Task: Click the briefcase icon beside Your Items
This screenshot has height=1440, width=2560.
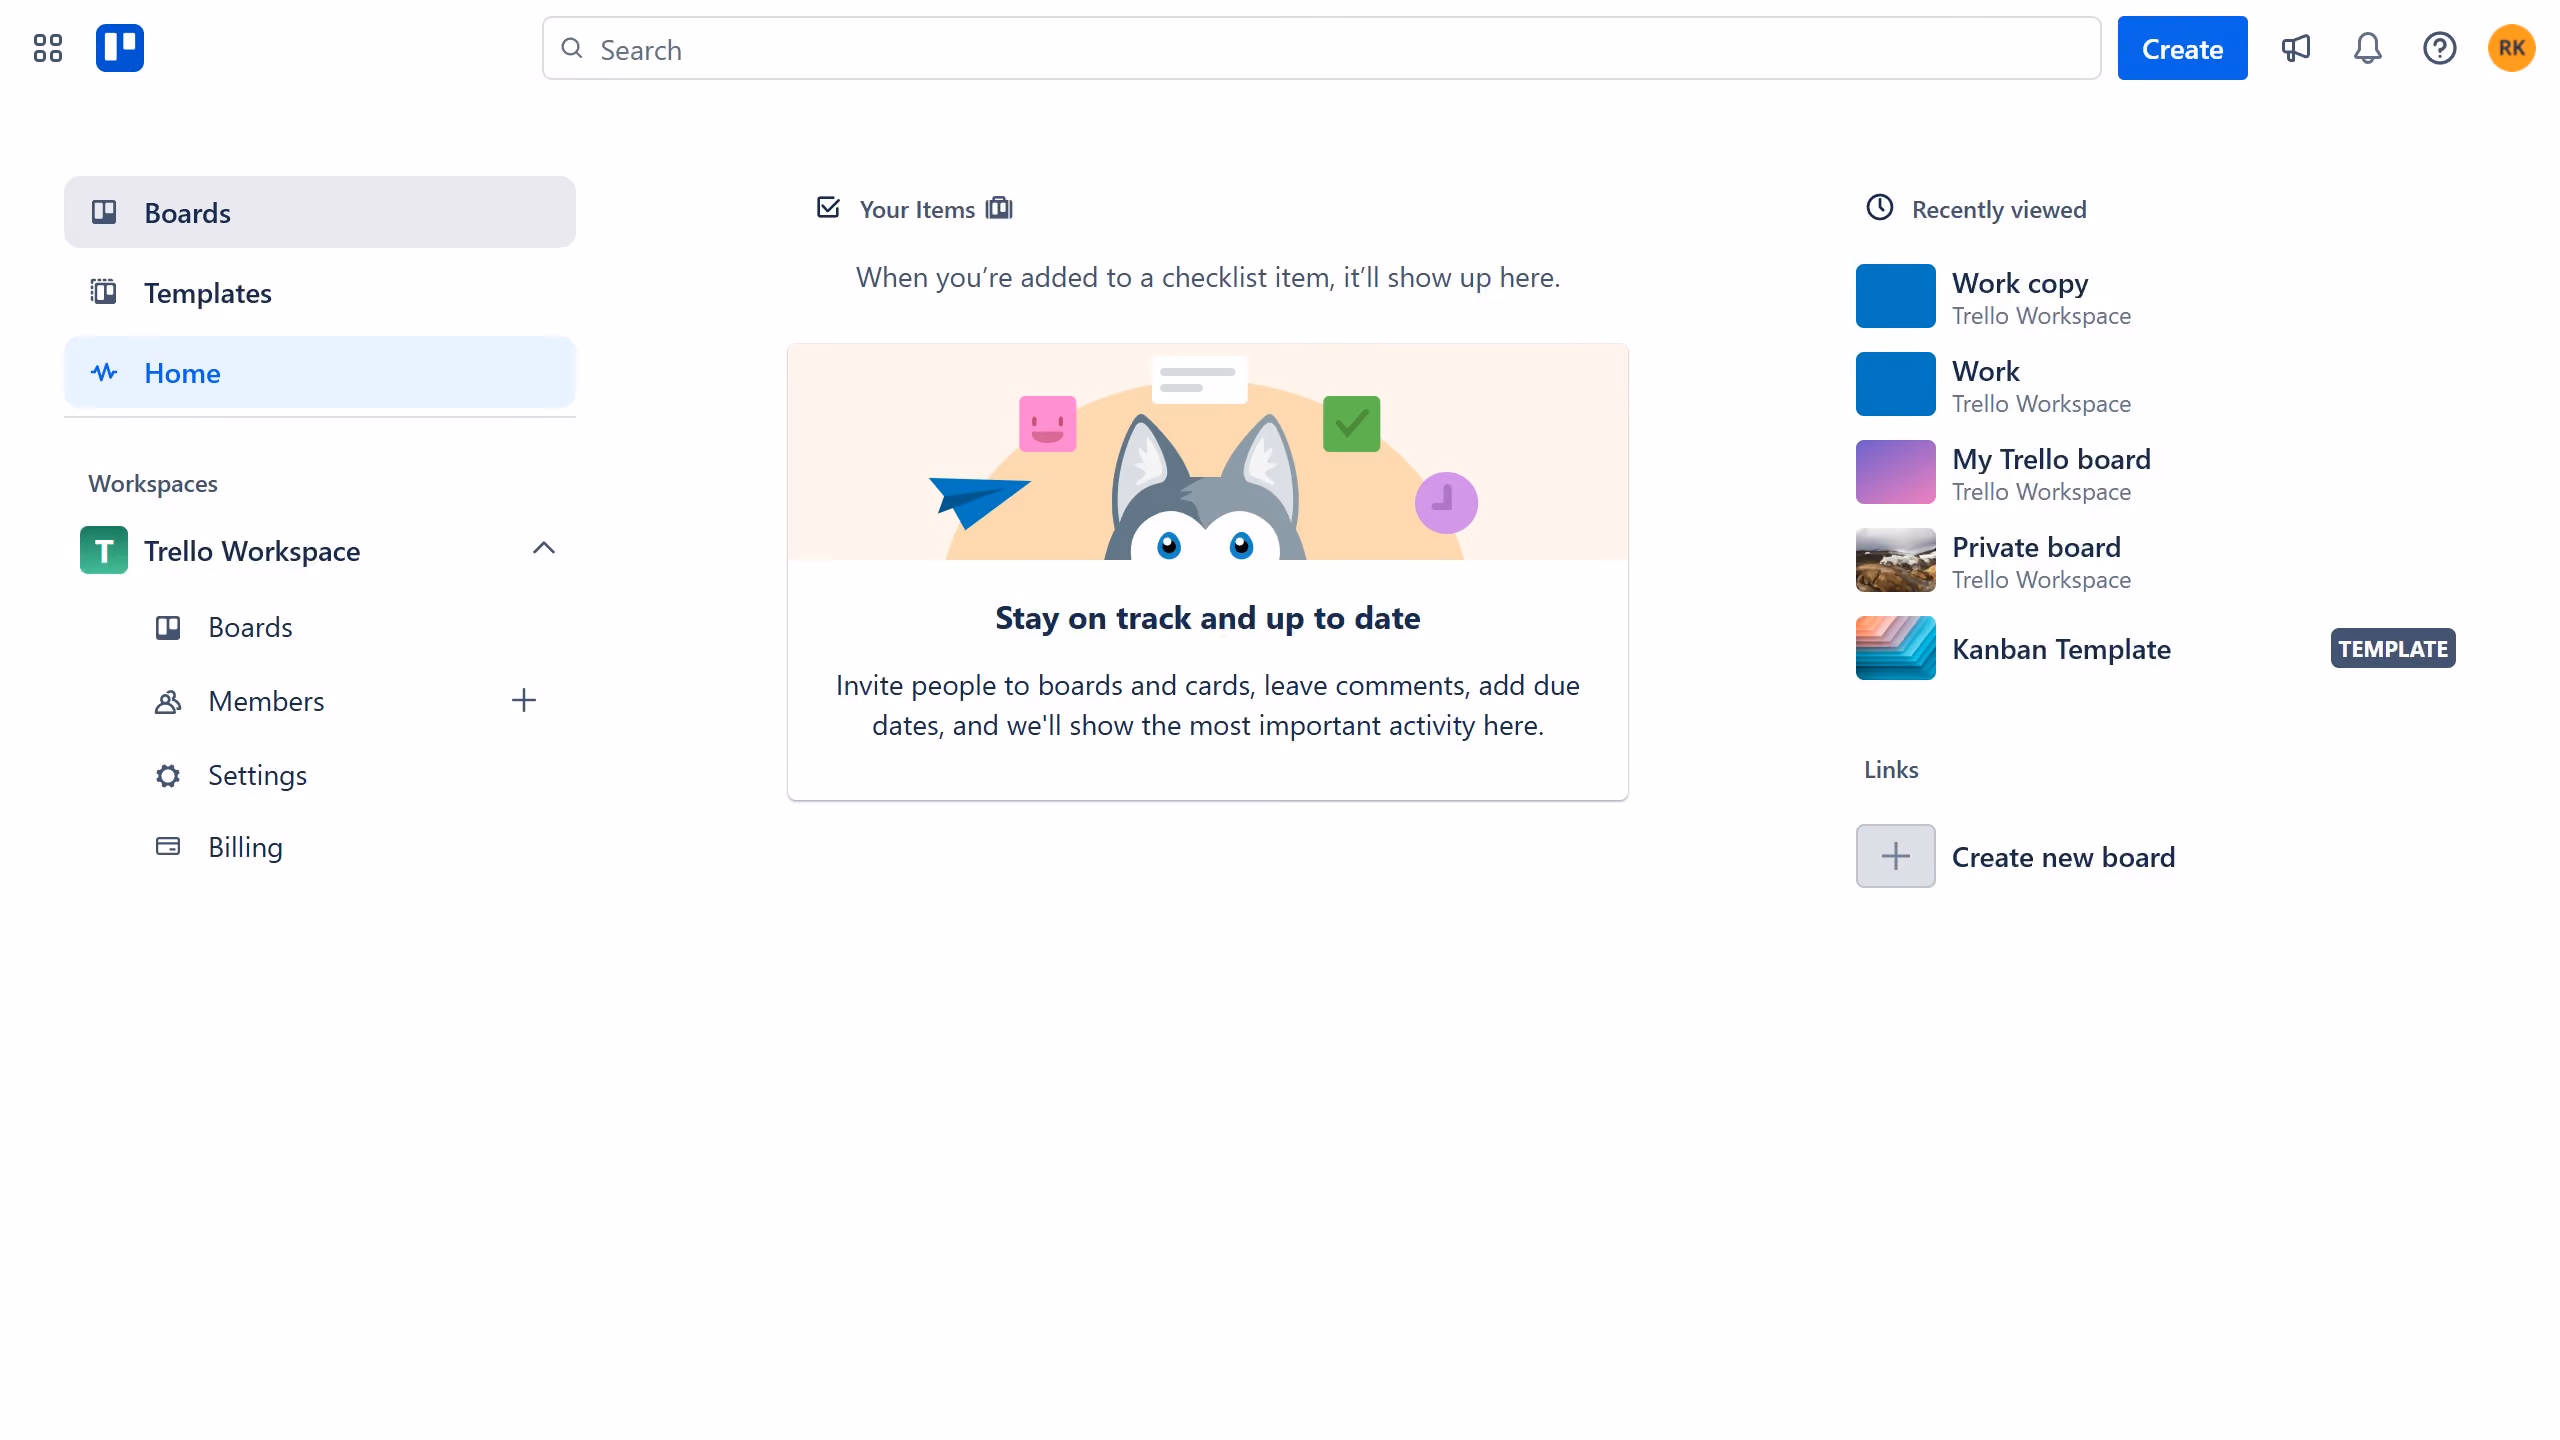Action: point(999,208)
